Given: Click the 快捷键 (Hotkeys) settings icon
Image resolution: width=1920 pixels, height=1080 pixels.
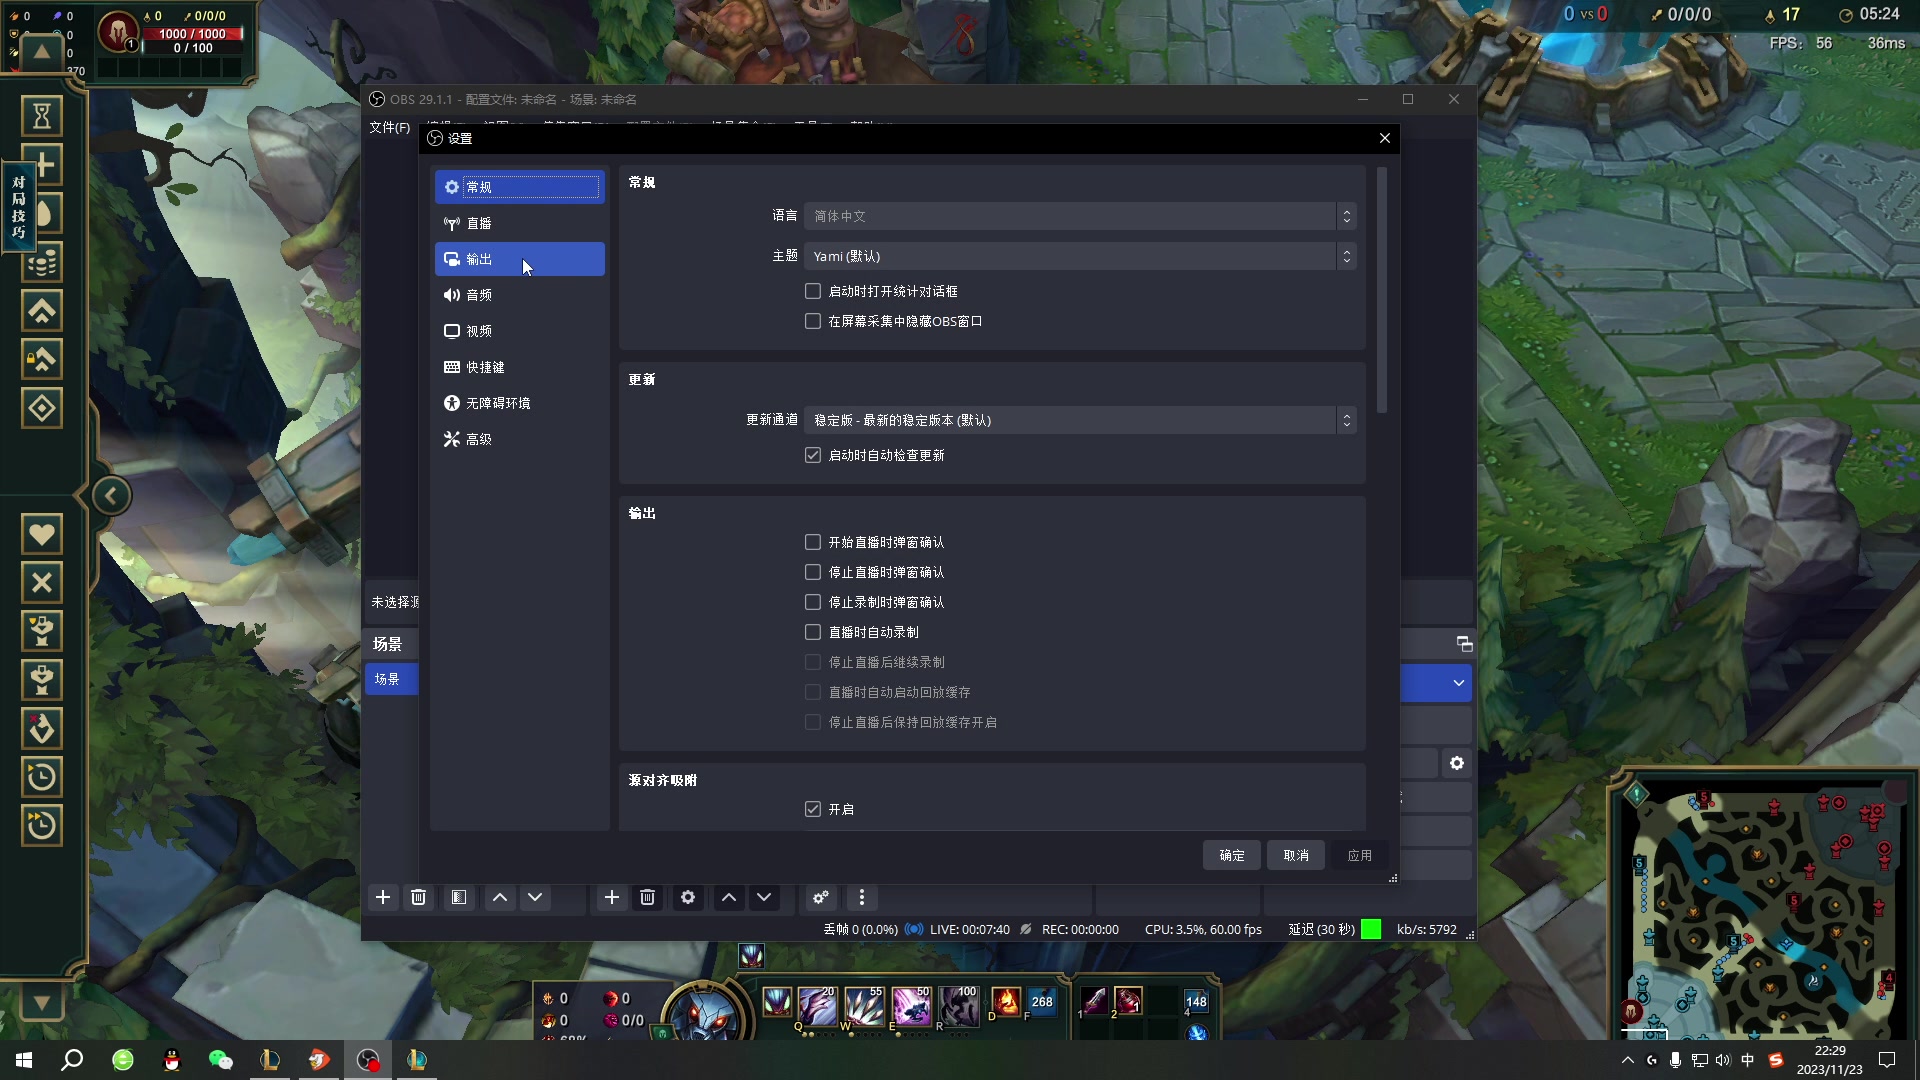Looking at the screenshot, I should coord(484,367).
